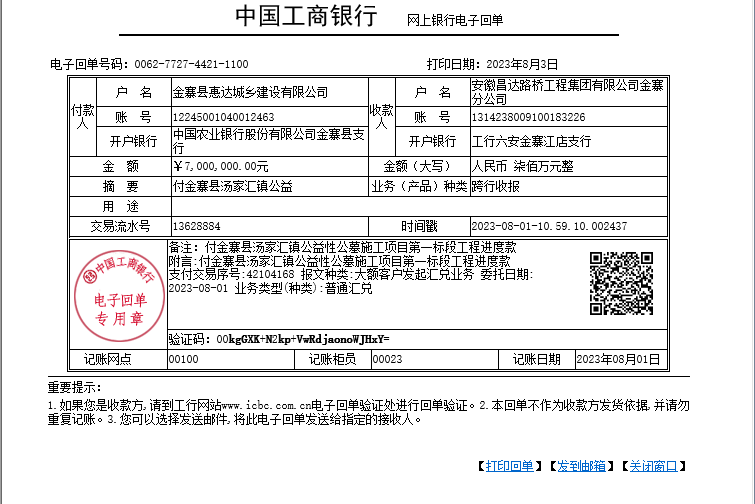Click payer account number 12245001040012463

pyautogui.click(x=223, y=117)
